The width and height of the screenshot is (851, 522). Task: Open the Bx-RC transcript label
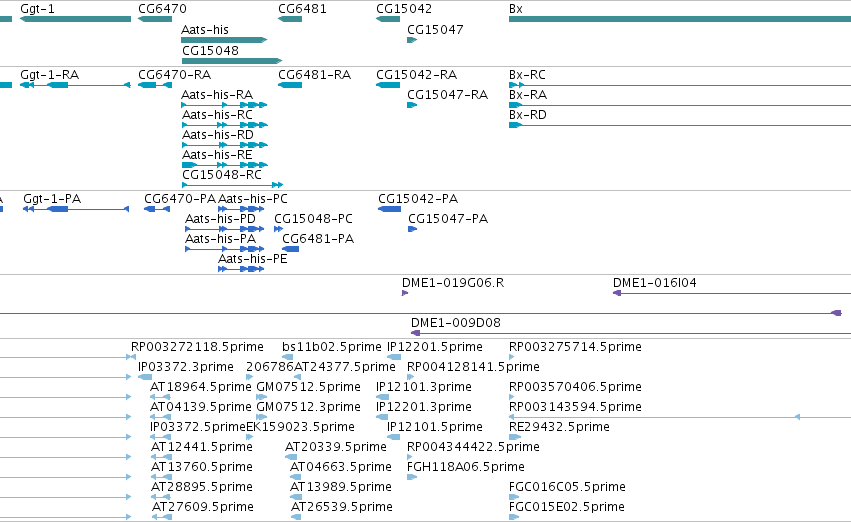[527, 74]
